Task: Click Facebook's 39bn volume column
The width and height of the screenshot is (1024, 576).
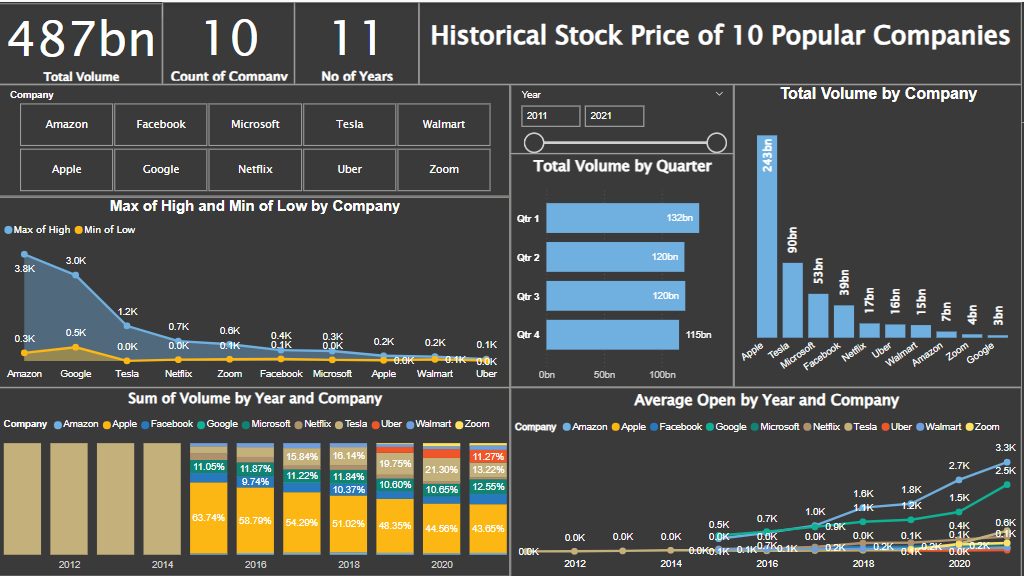Action: coord(844,321)
